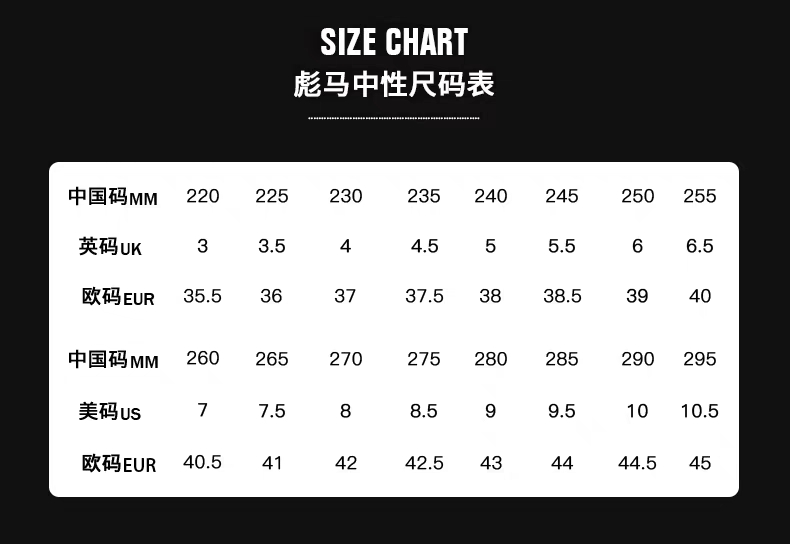The image size is (790, 544).
Task: Click the 英码UK row label
Action: (110, 246)
